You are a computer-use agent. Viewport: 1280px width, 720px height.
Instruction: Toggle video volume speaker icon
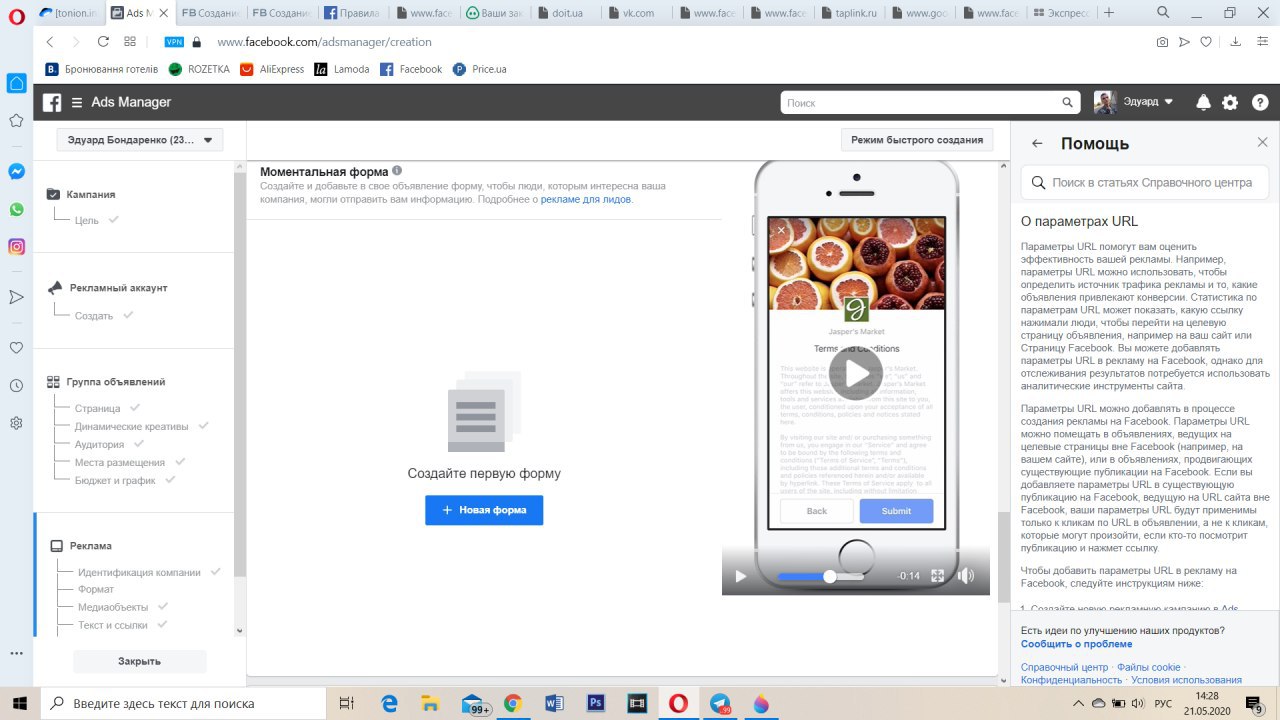pos(966,576)
